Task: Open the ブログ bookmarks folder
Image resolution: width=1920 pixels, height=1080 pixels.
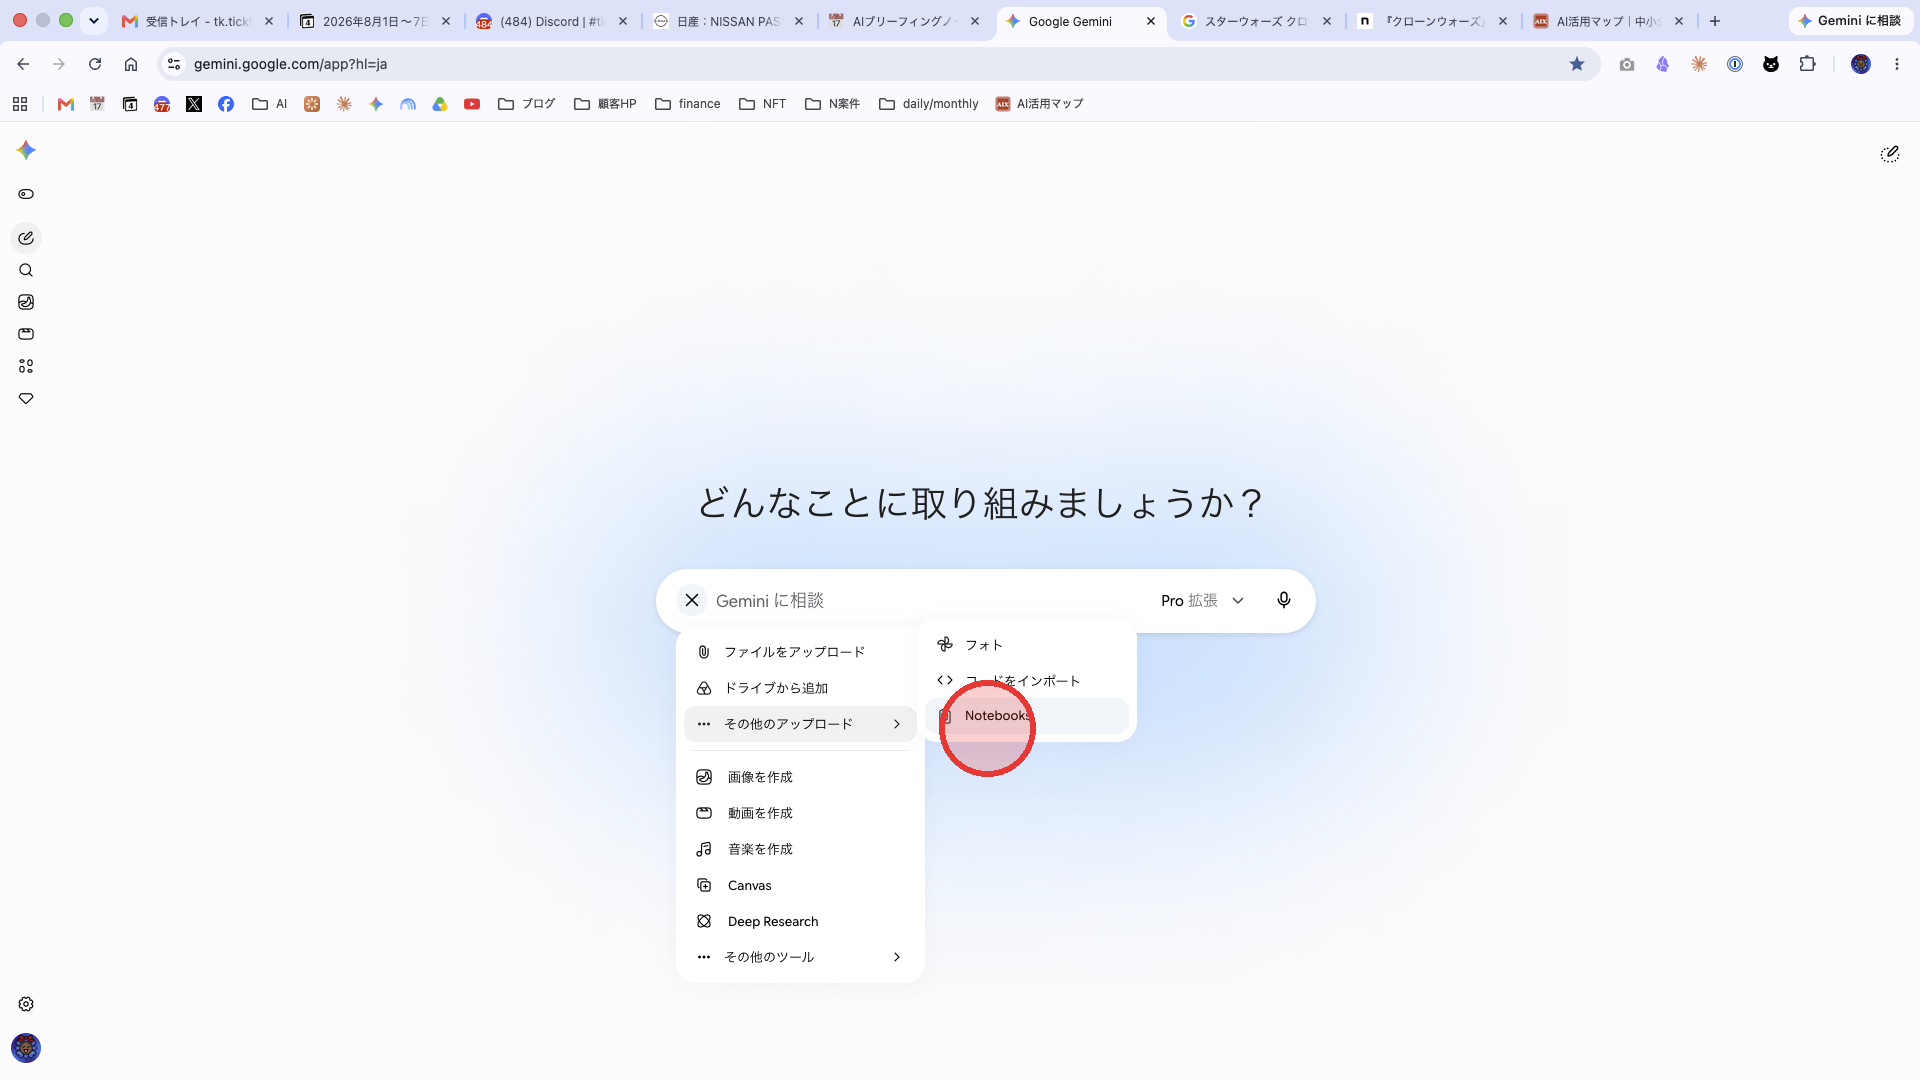Action: tap(526, 104)
